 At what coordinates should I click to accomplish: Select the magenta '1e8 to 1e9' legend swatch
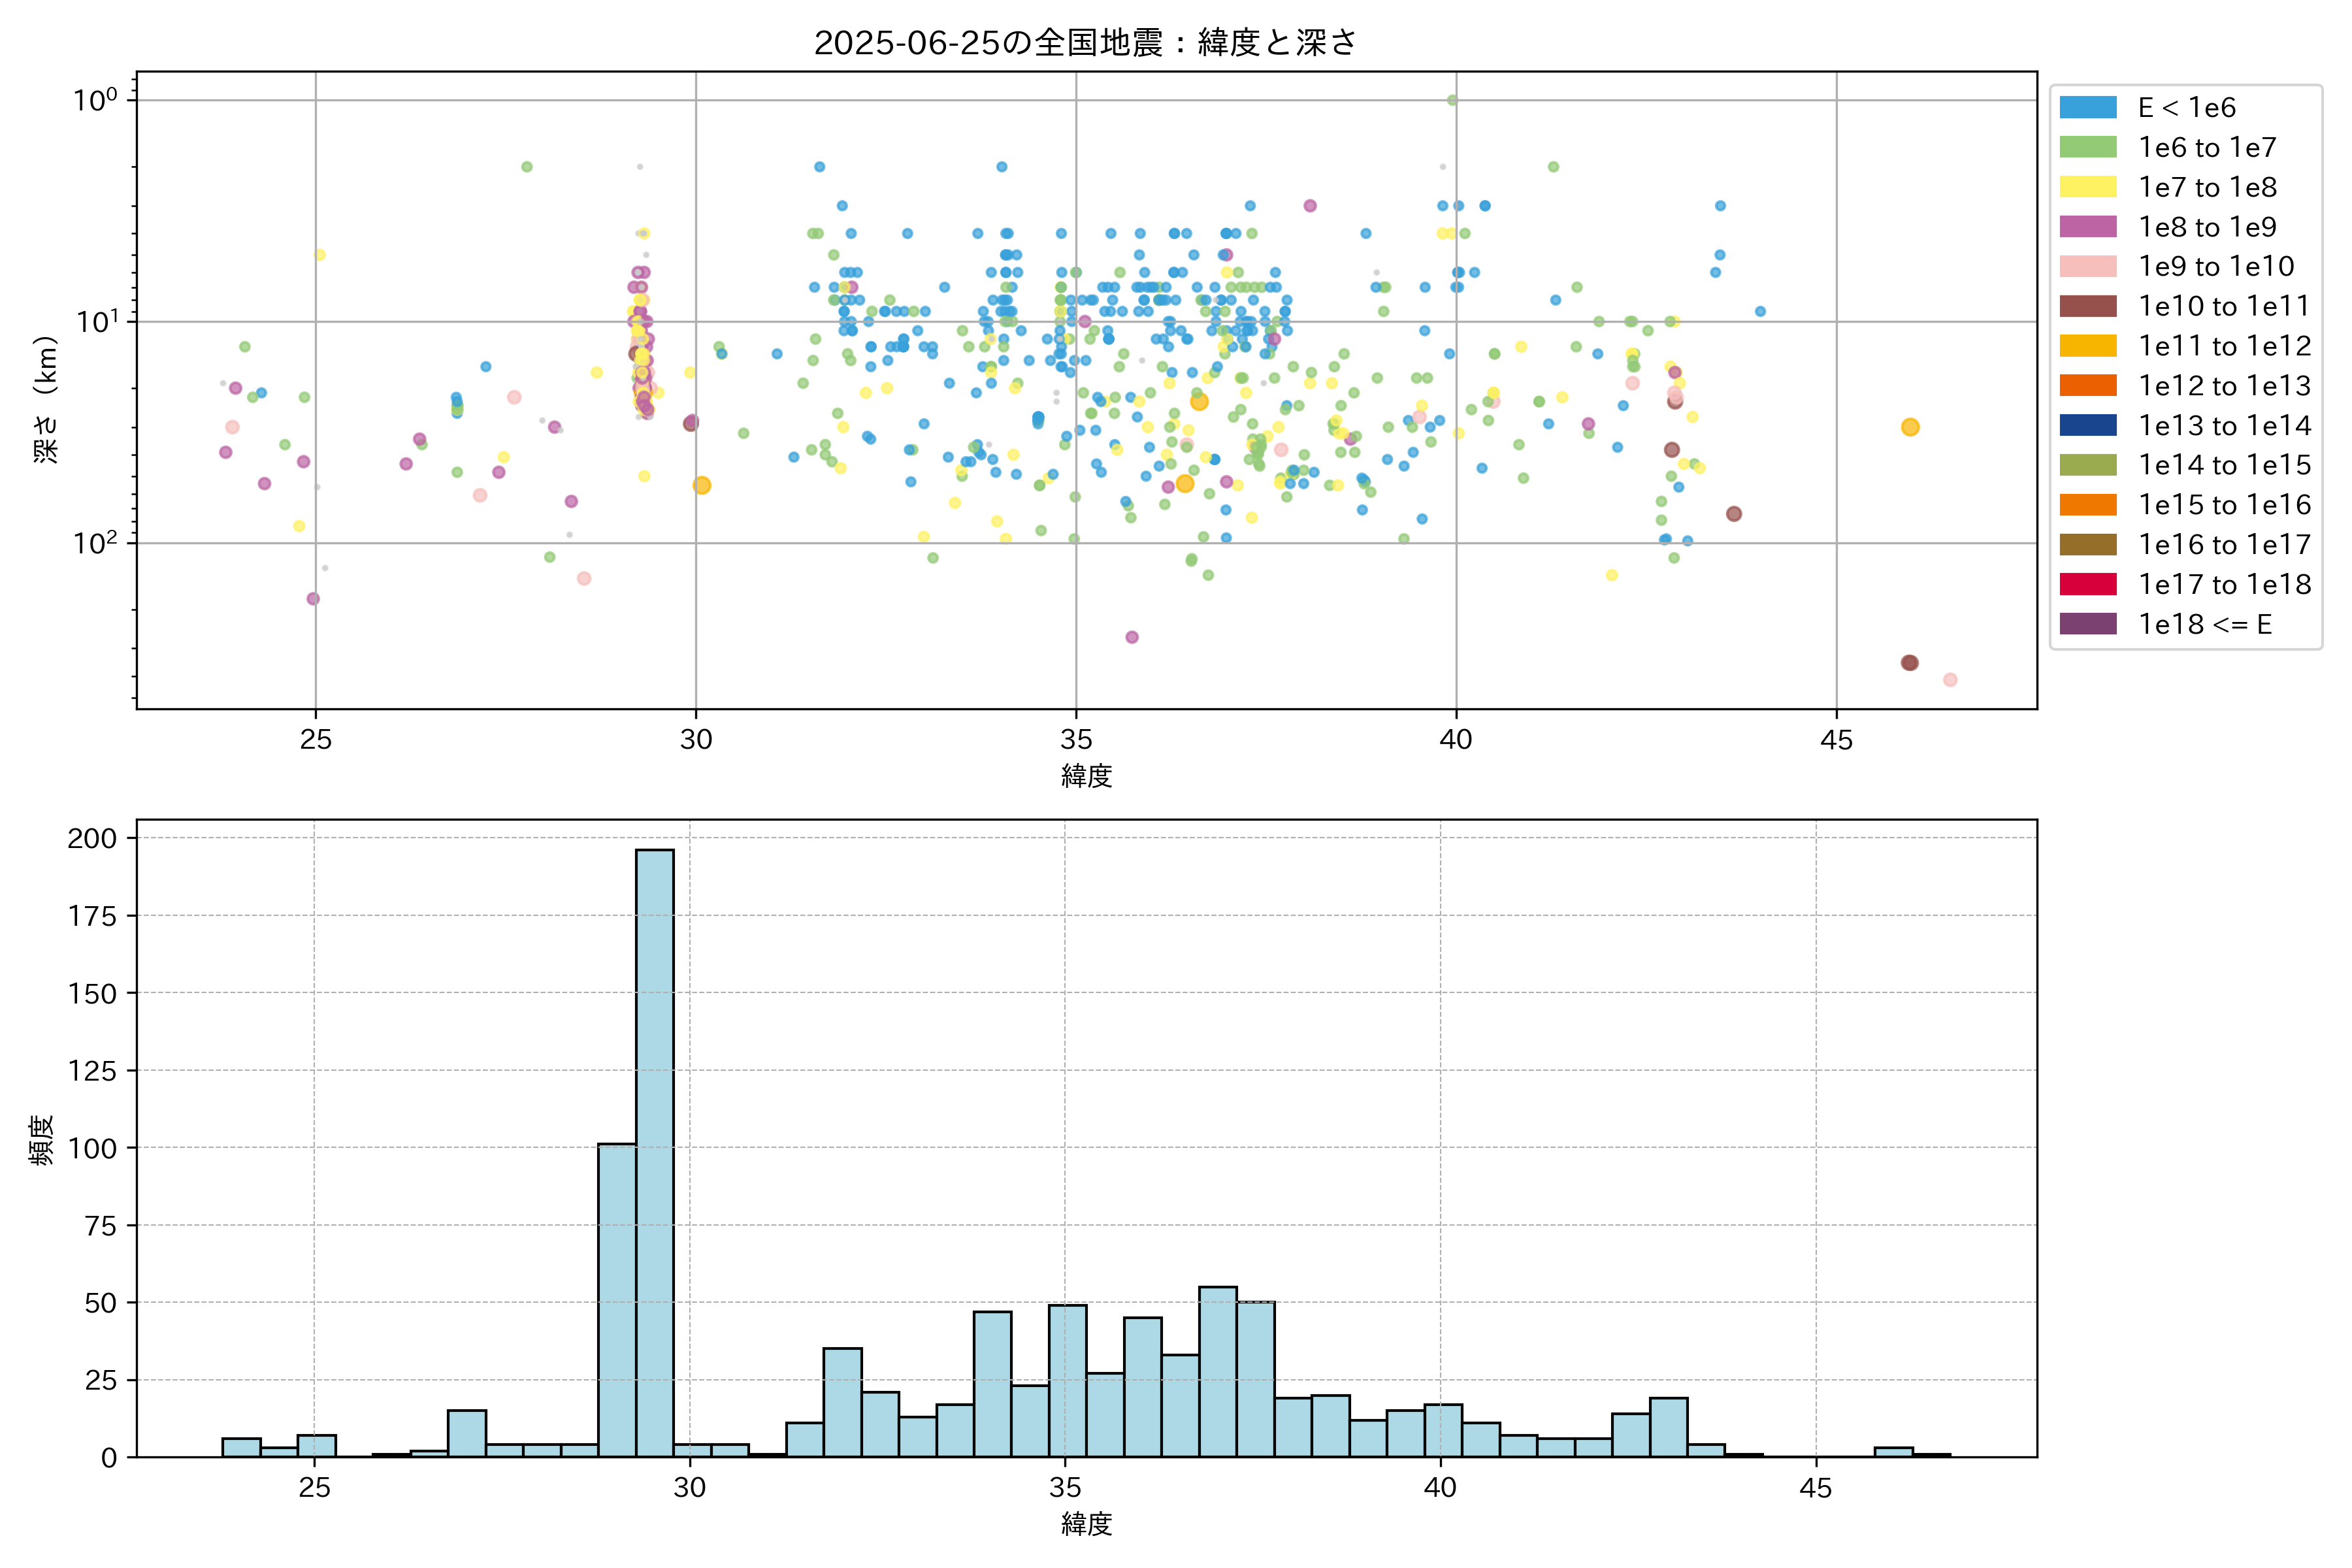pos(2087,227)
